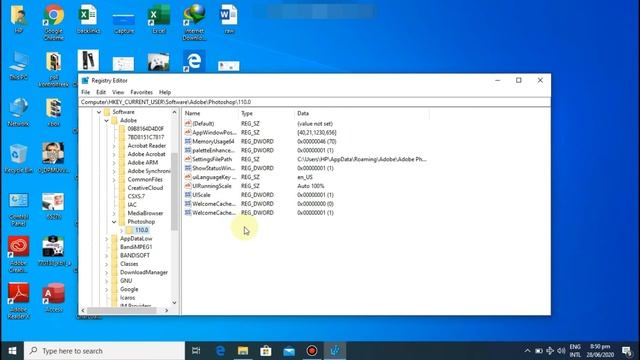The image size is (640, 360).
Task: Open the Edit menu
Action: (x=101, y=92)
